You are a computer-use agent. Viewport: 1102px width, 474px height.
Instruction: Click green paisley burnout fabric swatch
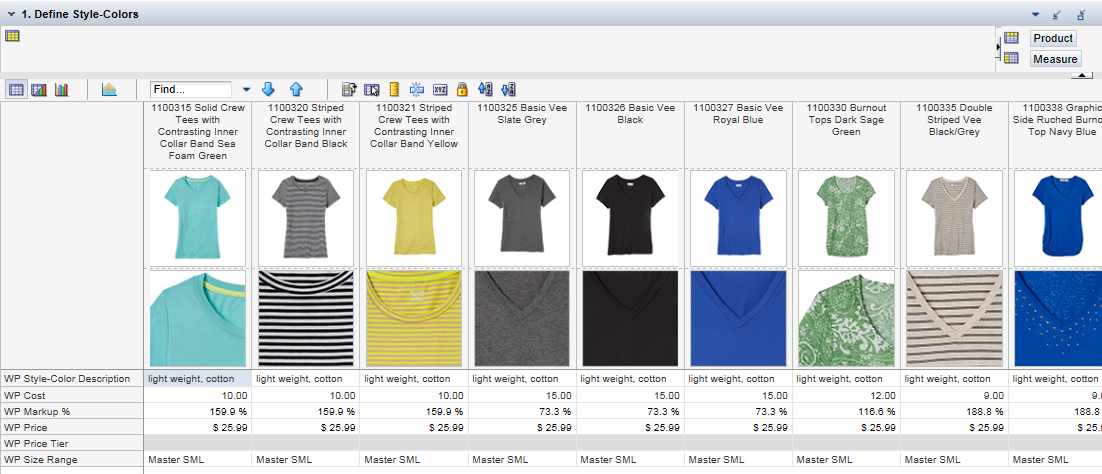[x=846, y=319]
